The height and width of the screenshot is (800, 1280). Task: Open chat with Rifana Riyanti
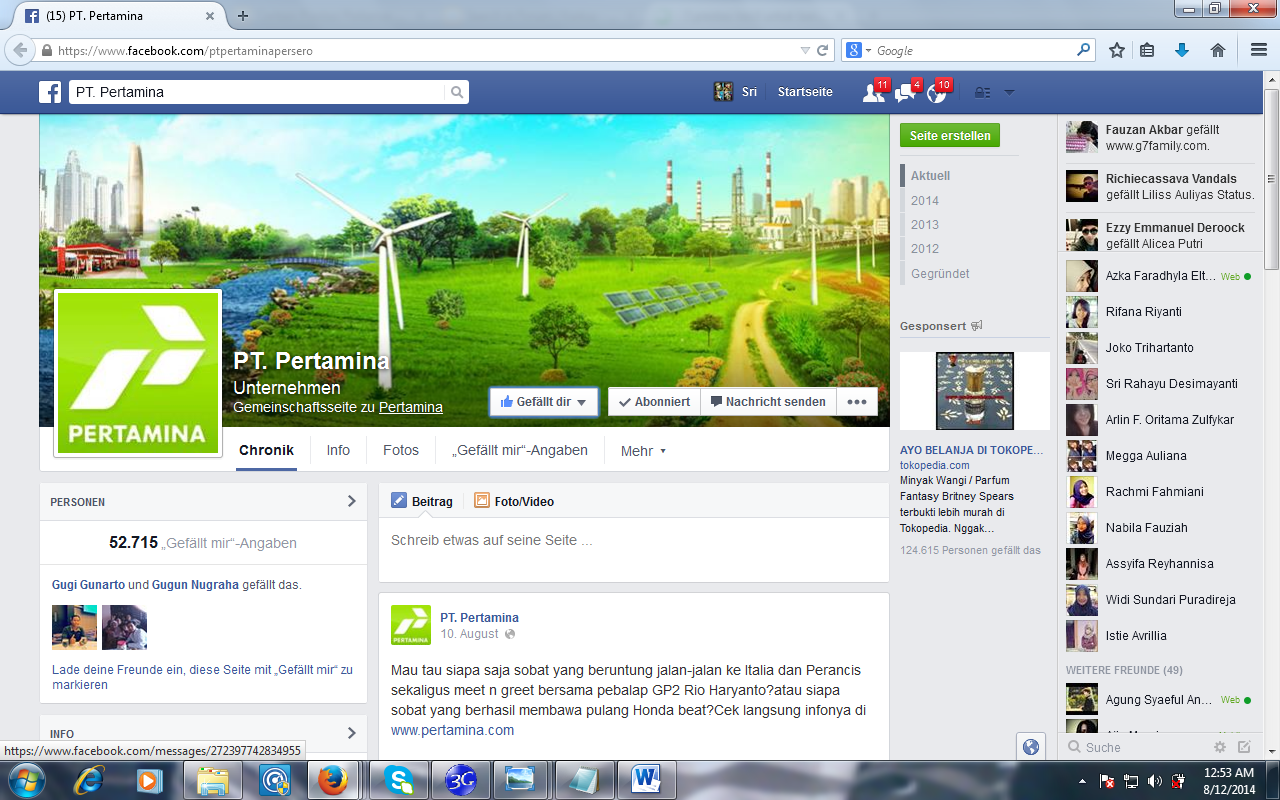1160,312
